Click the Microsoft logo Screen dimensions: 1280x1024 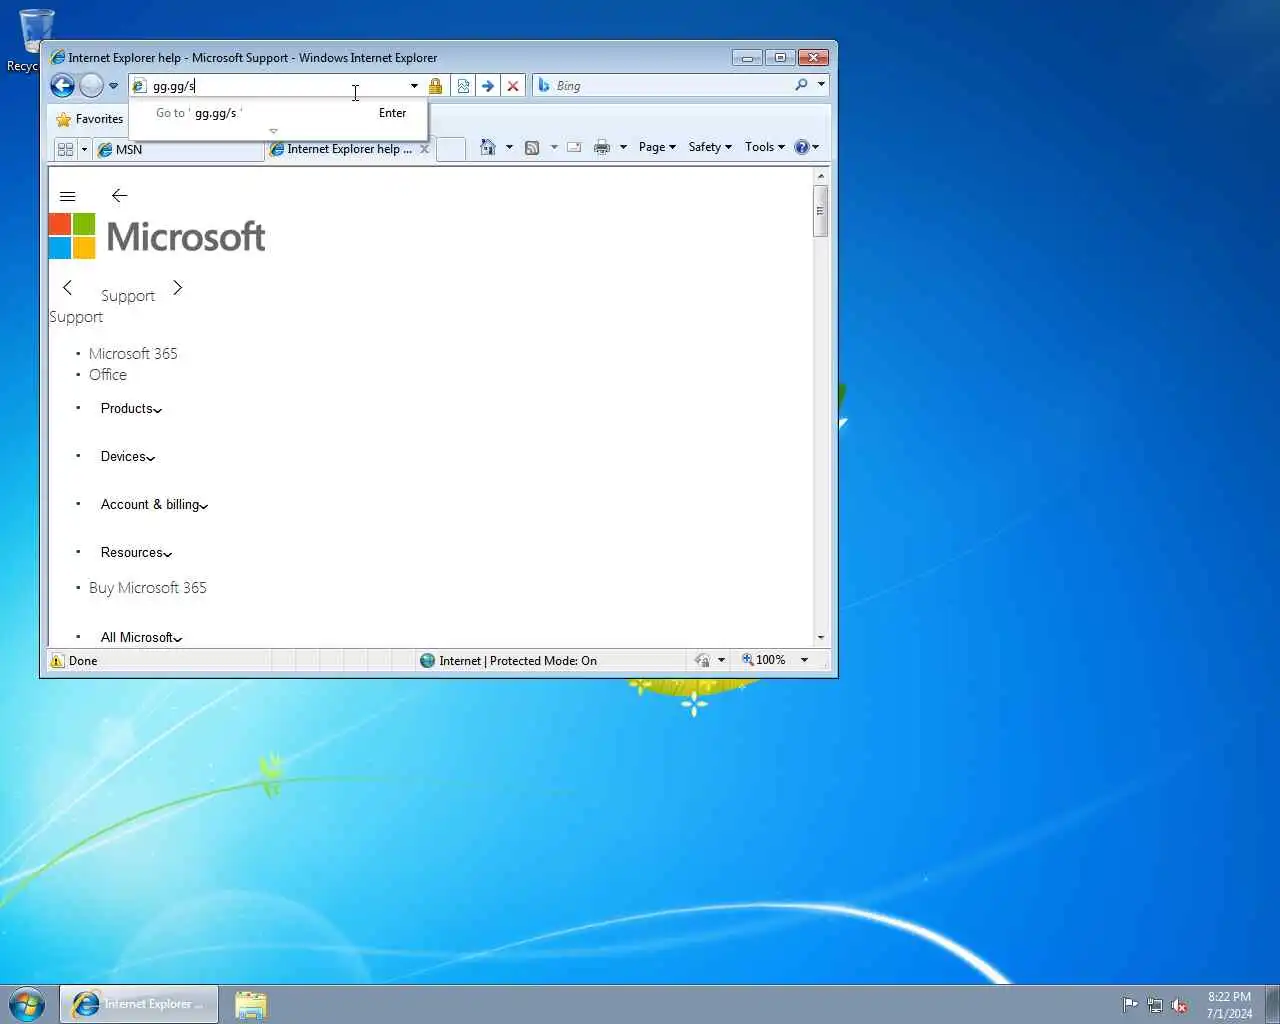[x=158, y=236]
